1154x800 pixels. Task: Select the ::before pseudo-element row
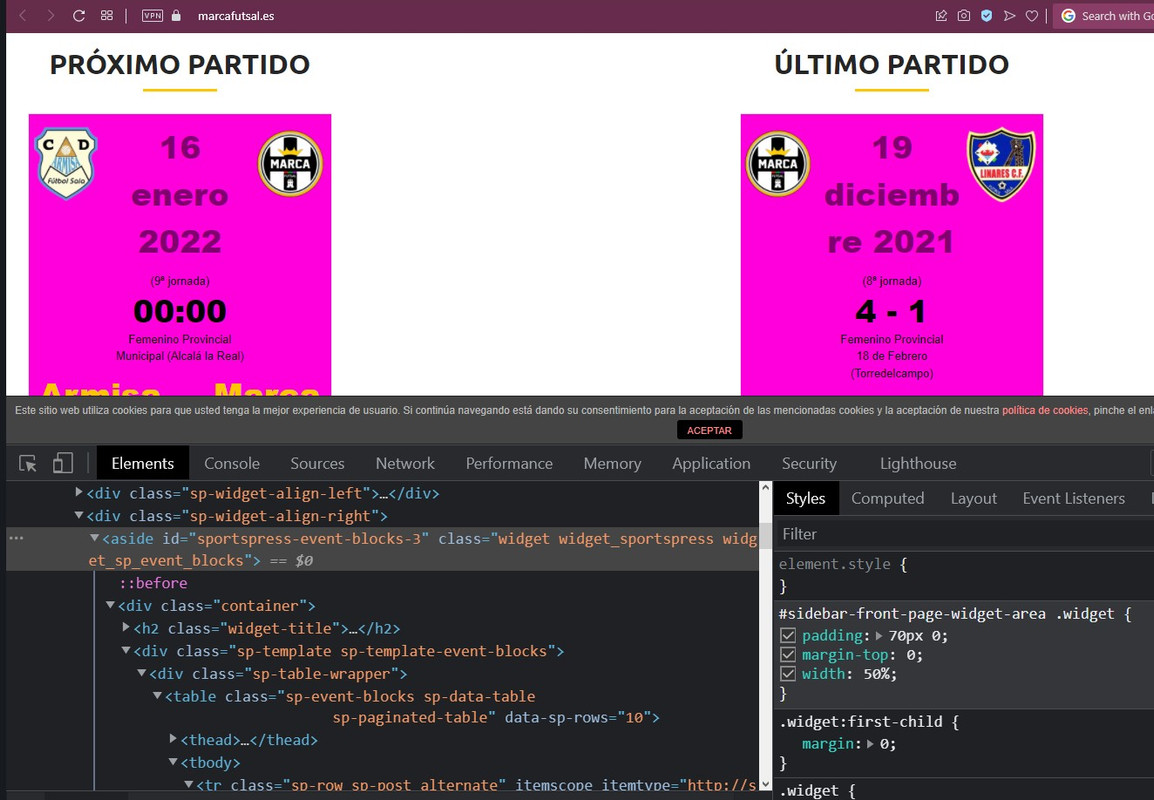click(153, 583)
